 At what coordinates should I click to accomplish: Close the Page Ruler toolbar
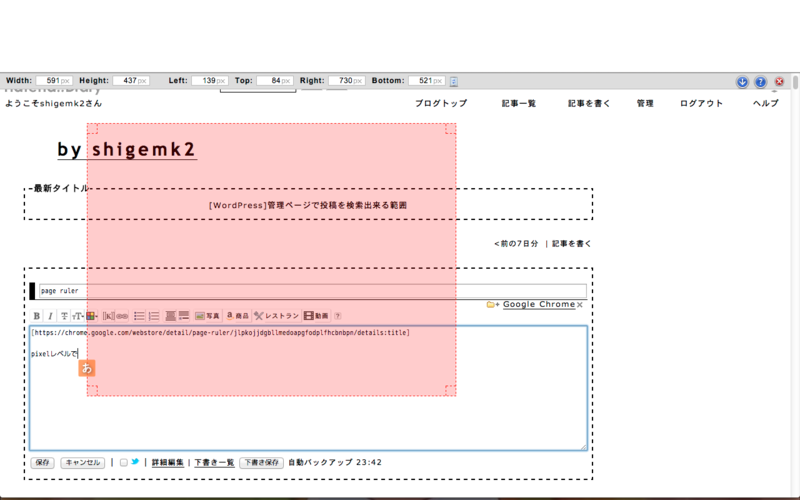click(779, 82)
